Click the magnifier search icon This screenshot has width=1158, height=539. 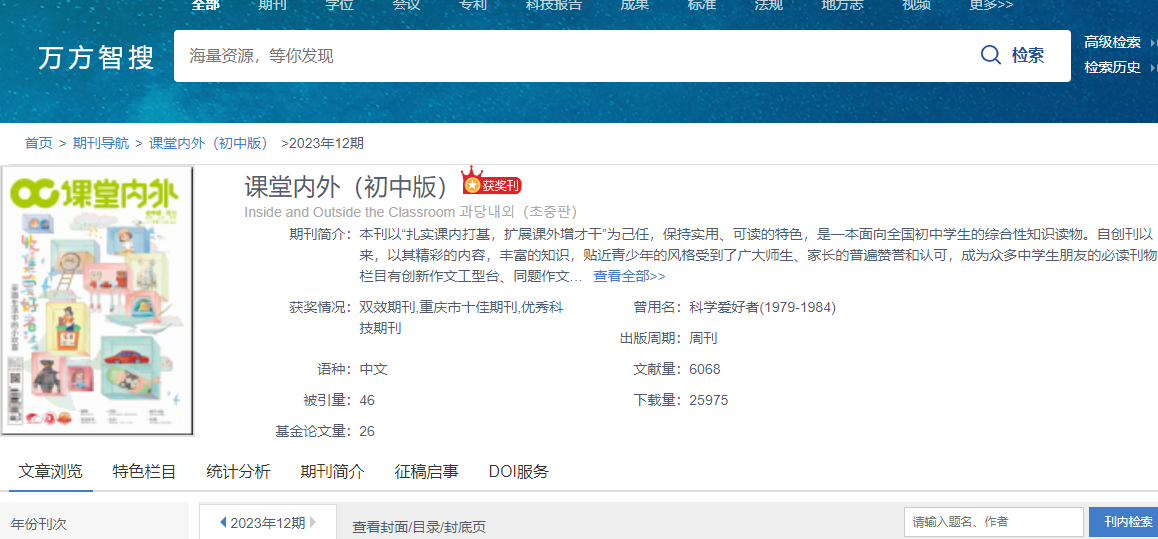pos(990,55)
